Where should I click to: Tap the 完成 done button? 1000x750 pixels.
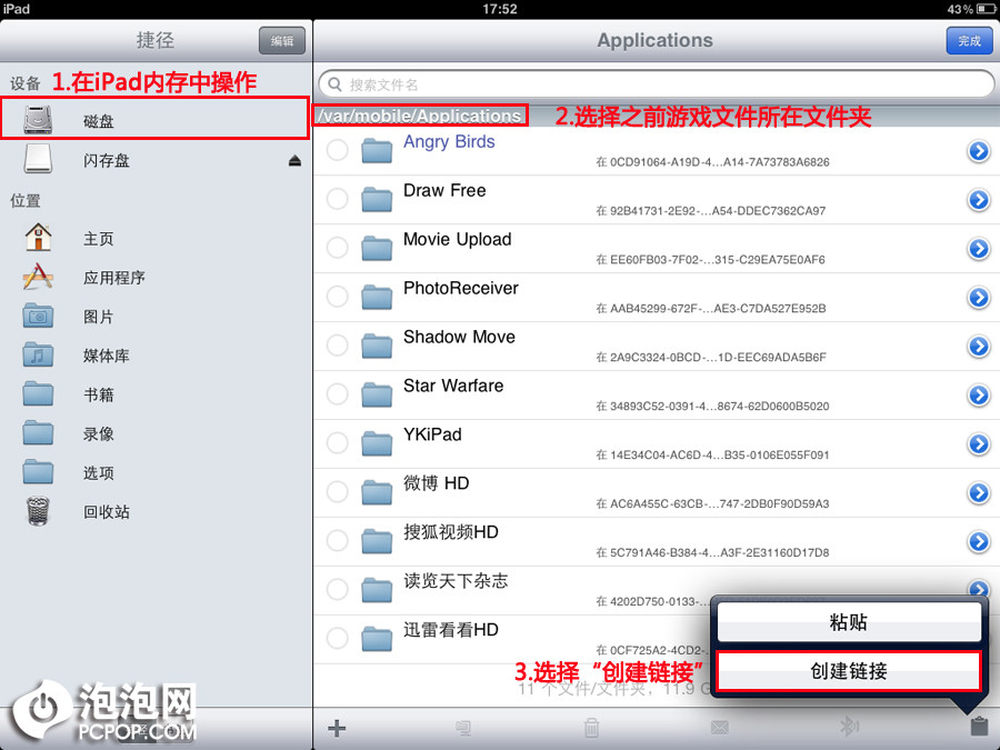tap(969, 41)
